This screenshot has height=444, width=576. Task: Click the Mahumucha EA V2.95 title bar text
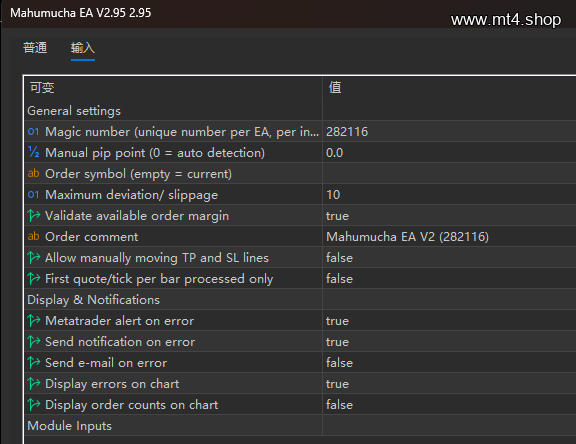tap(80, 13)
